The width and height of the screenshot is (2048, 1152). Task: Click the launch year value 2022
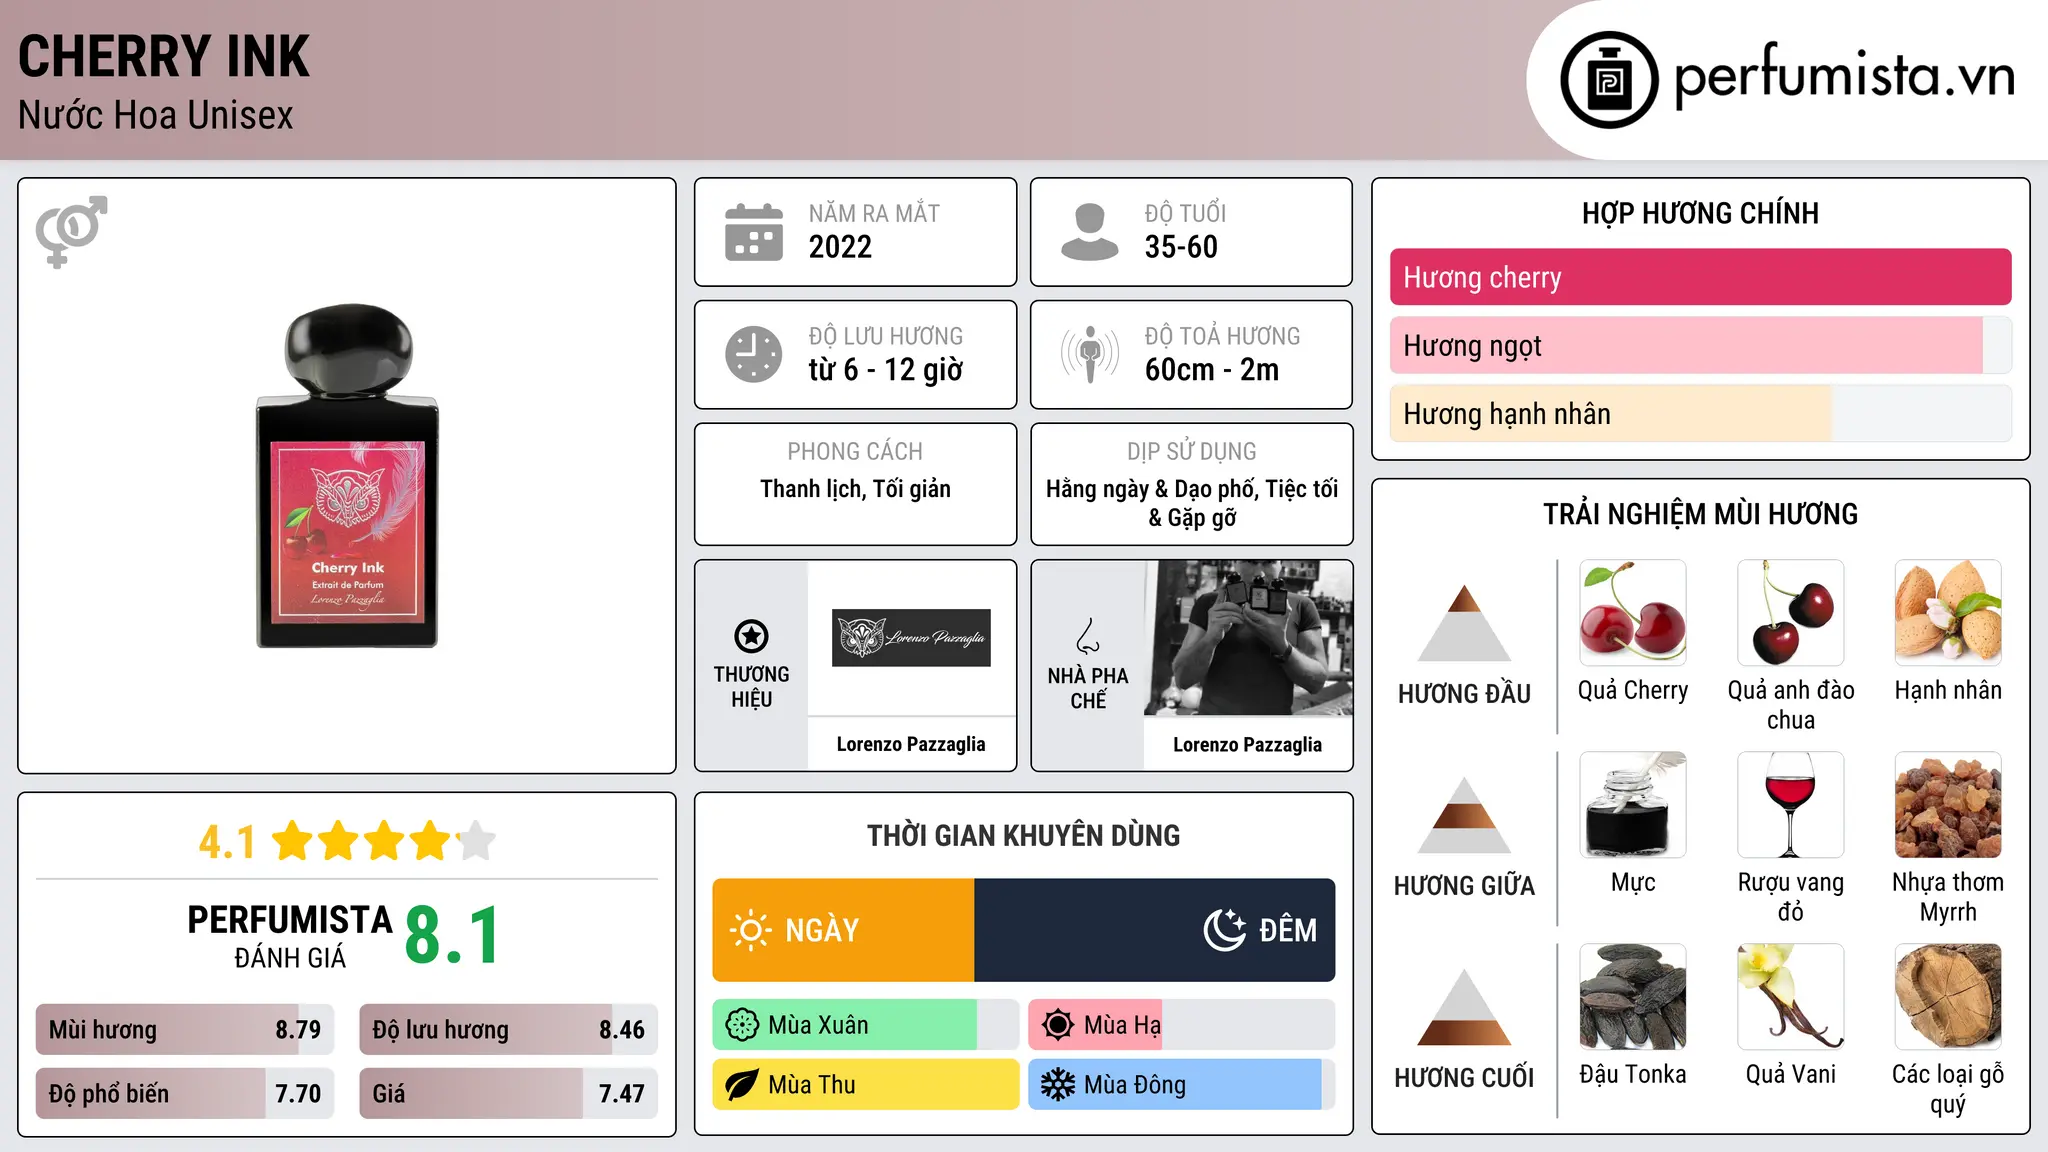[x=840, y=247]
